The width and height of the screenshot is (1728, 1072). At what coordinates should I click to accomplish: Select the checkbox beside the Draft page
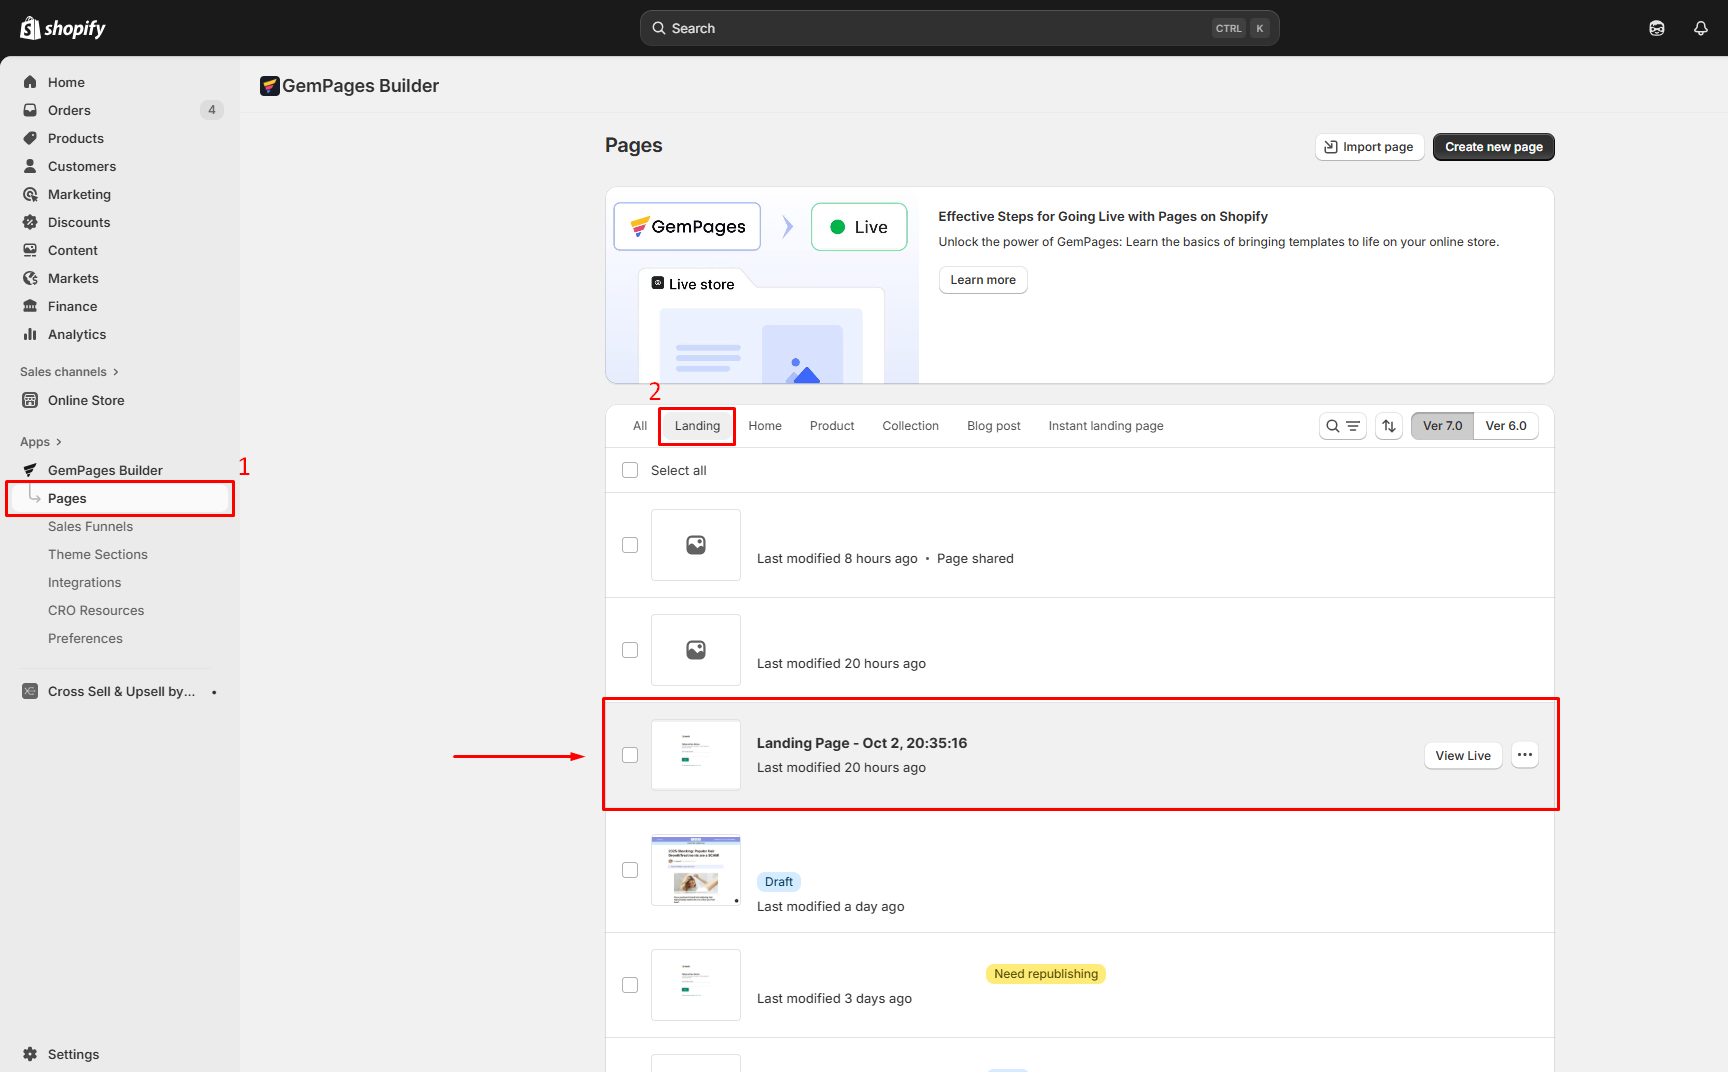(x=630, y=870)
